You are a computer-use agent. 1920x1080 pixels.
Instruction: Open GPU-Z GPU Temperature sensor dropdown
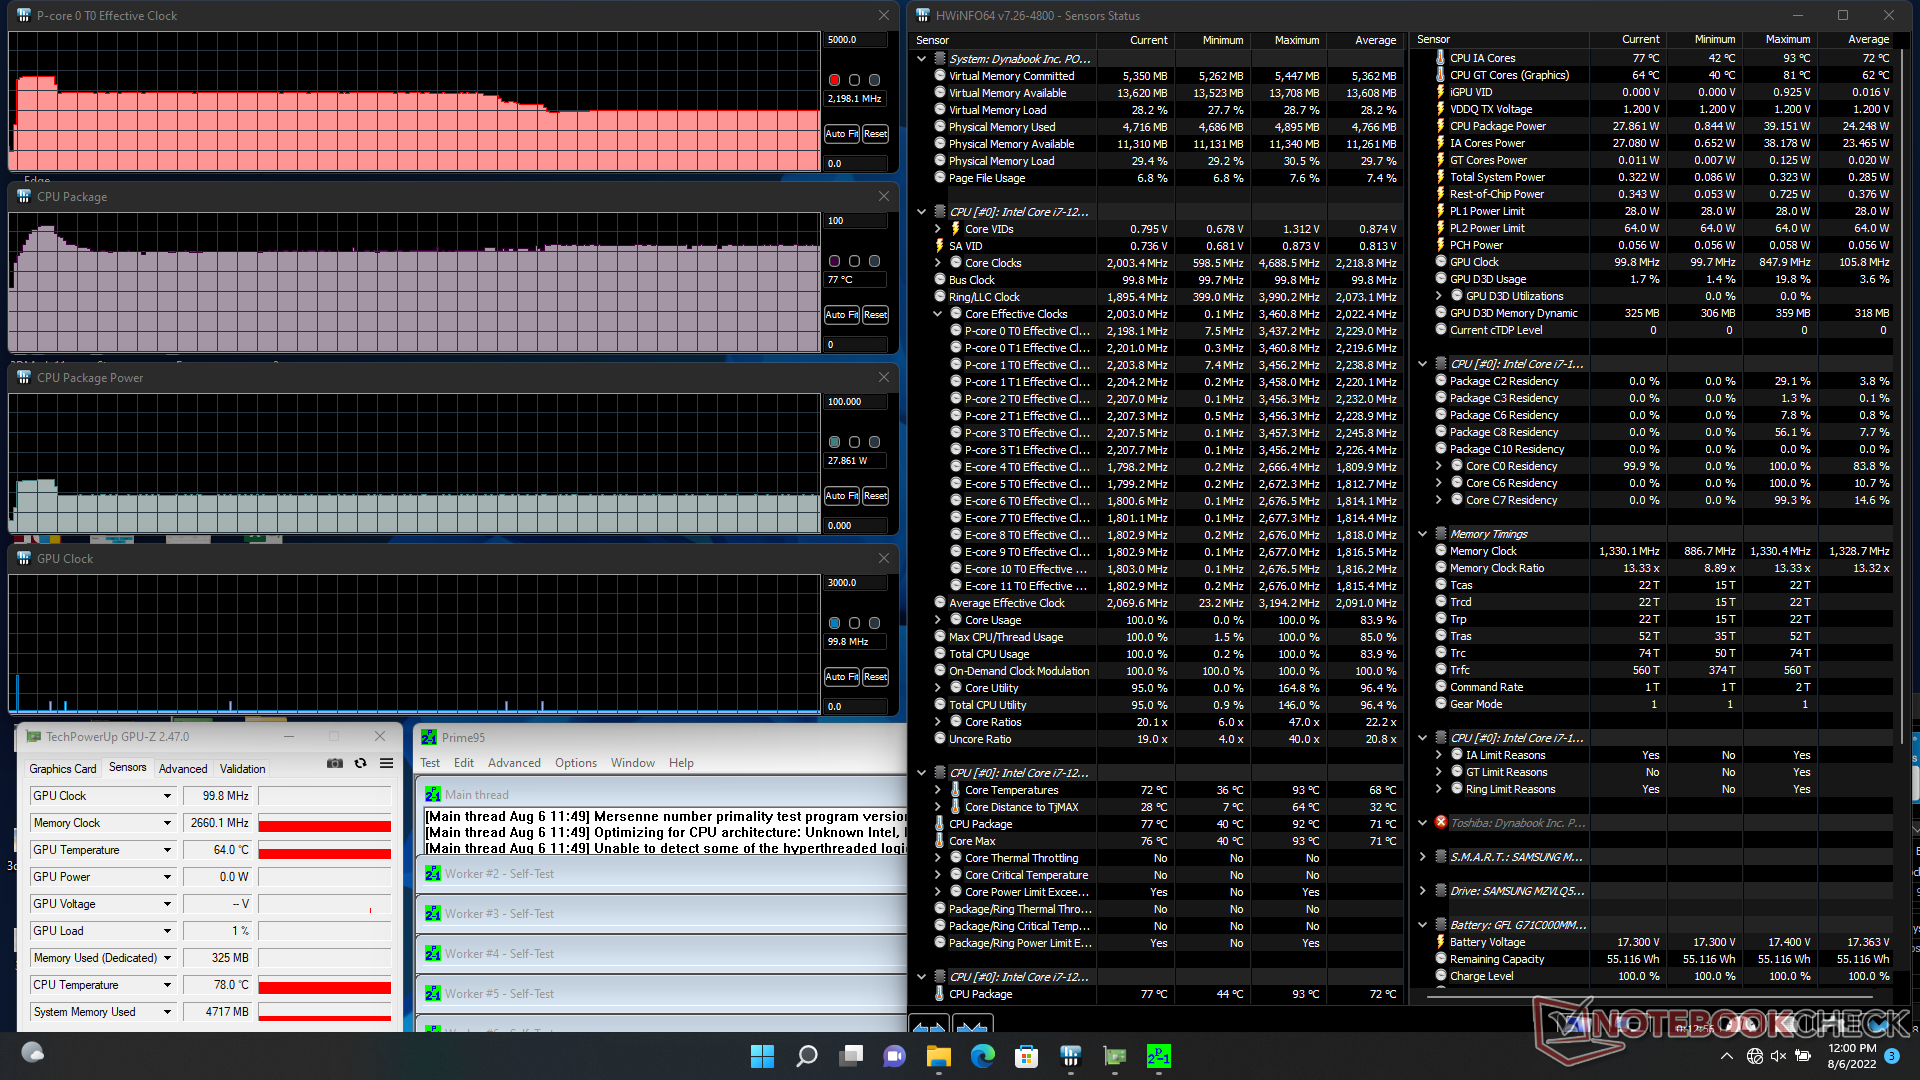[167, 850]
